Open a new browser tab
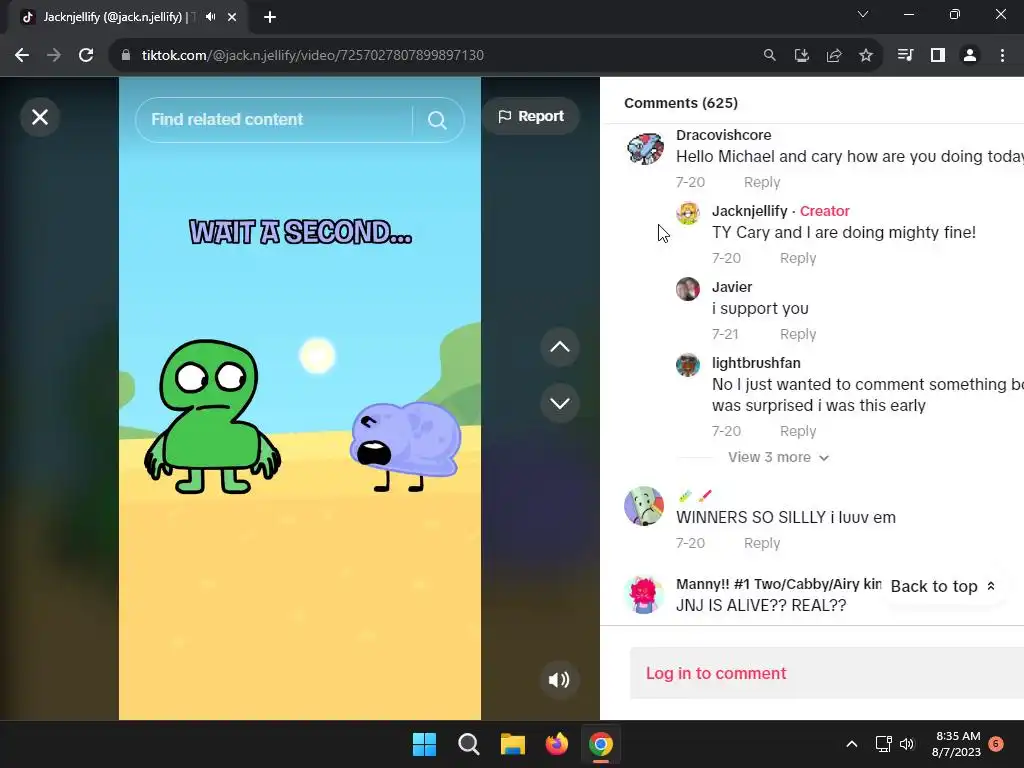The image size is (1024, 768). tap(270, 17)
